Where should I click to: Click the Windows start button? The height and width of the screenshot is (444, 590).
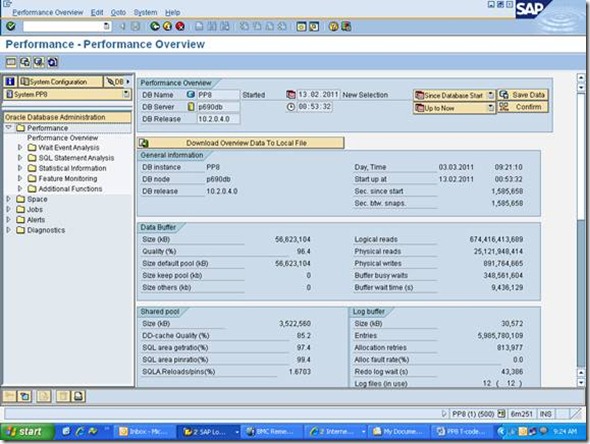coord(27,432)
